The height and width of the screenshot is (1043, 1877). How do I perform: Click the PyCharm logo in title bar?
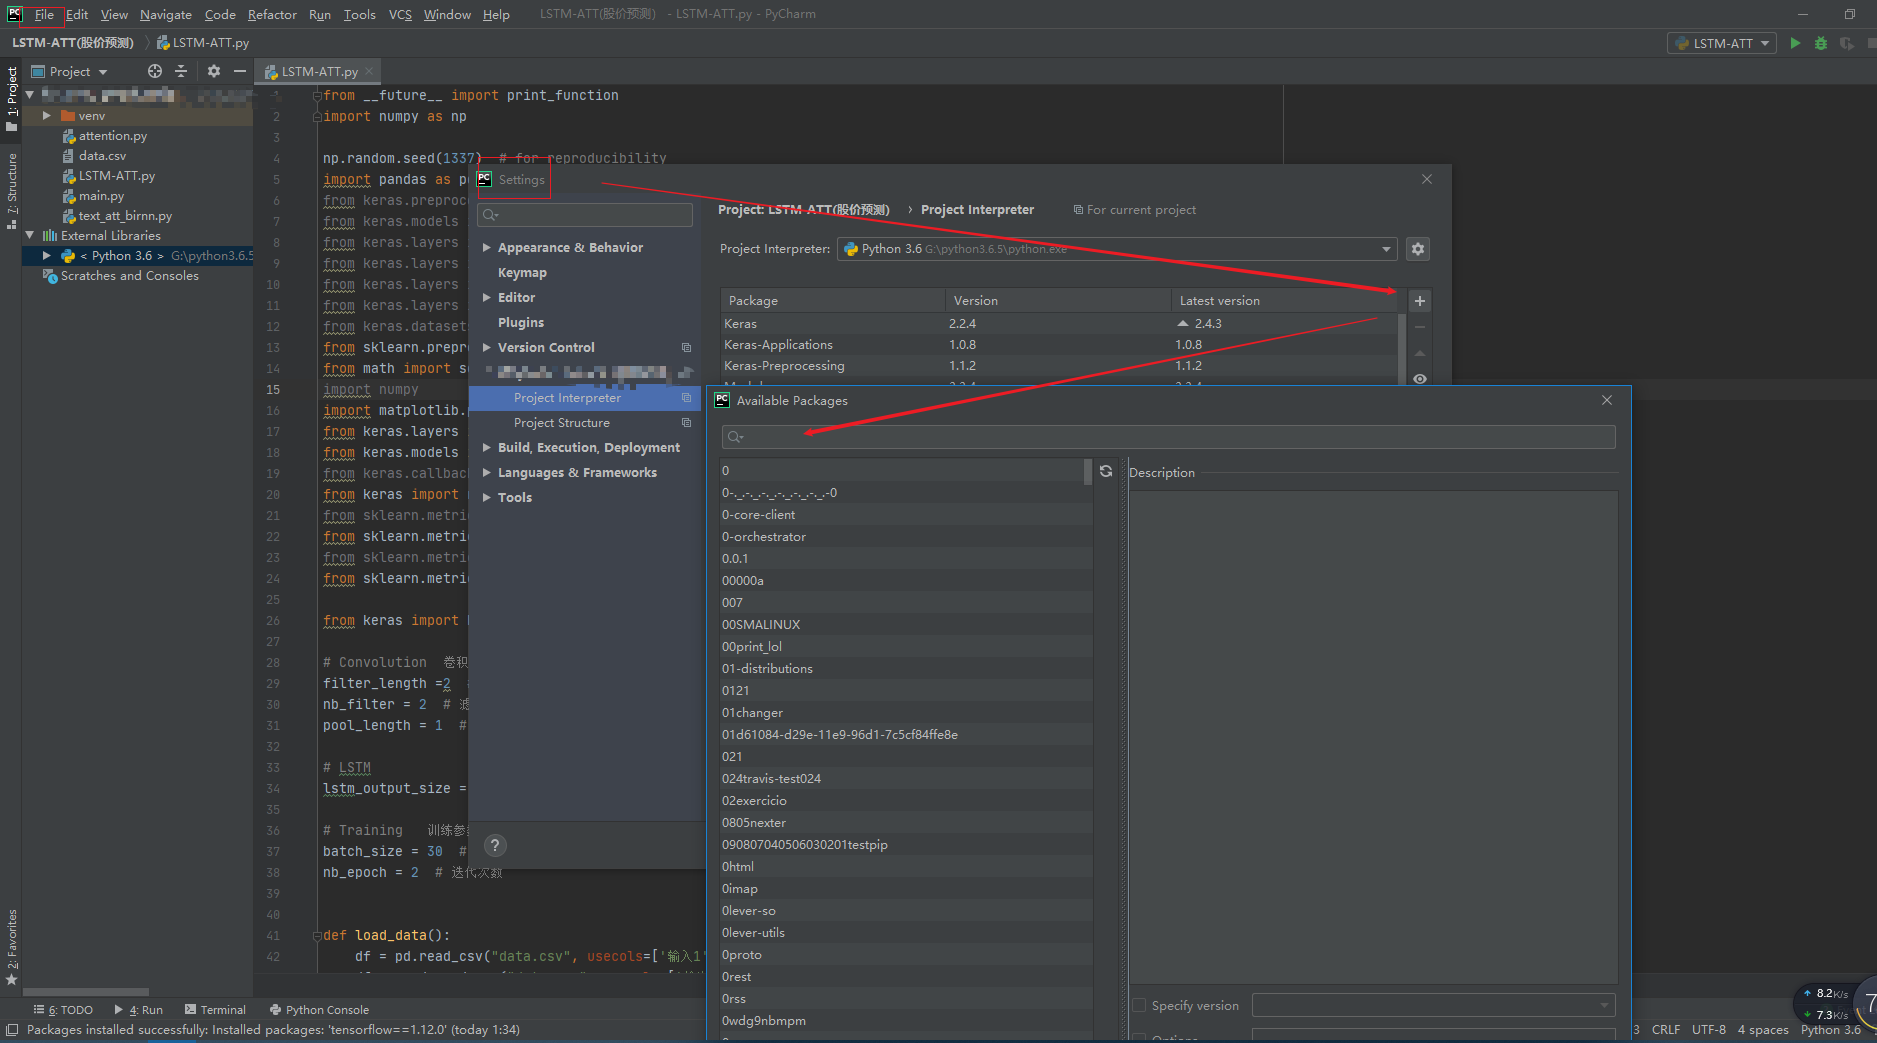[x=14, y=14]
